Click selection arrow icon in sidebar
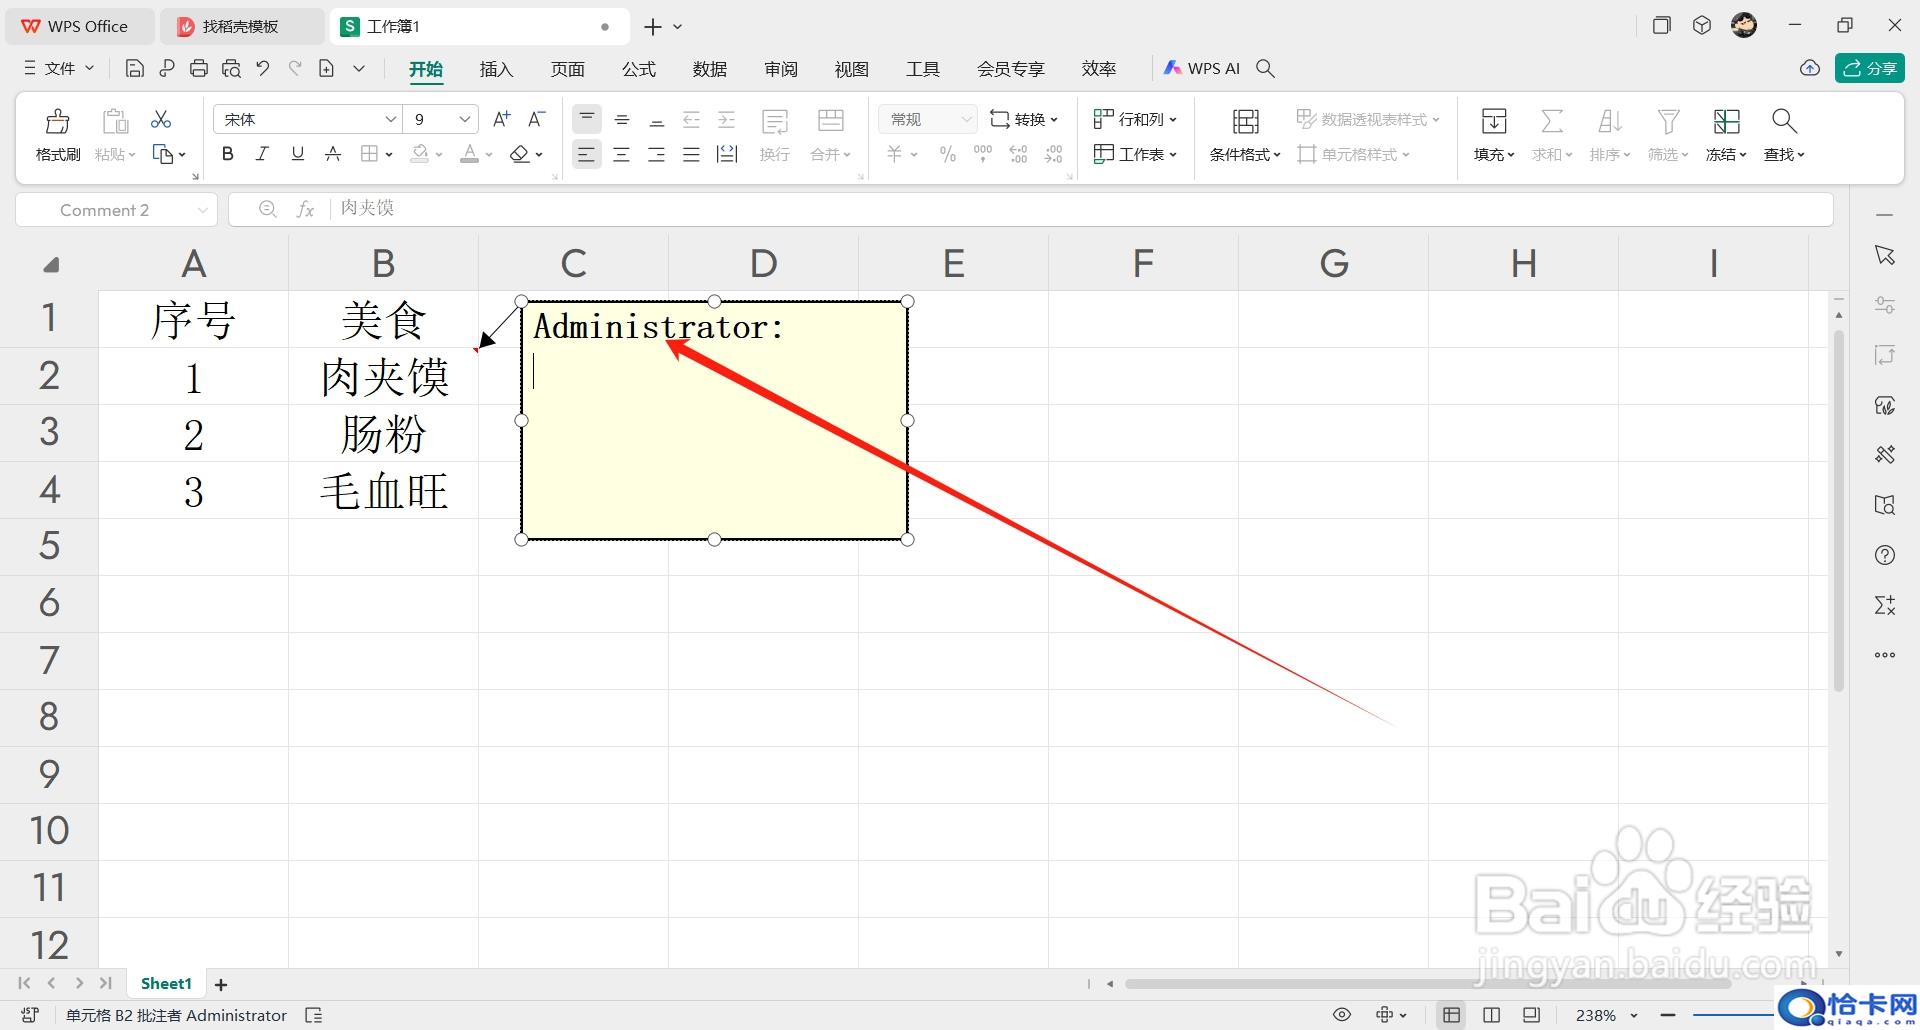 [1885, 255]
